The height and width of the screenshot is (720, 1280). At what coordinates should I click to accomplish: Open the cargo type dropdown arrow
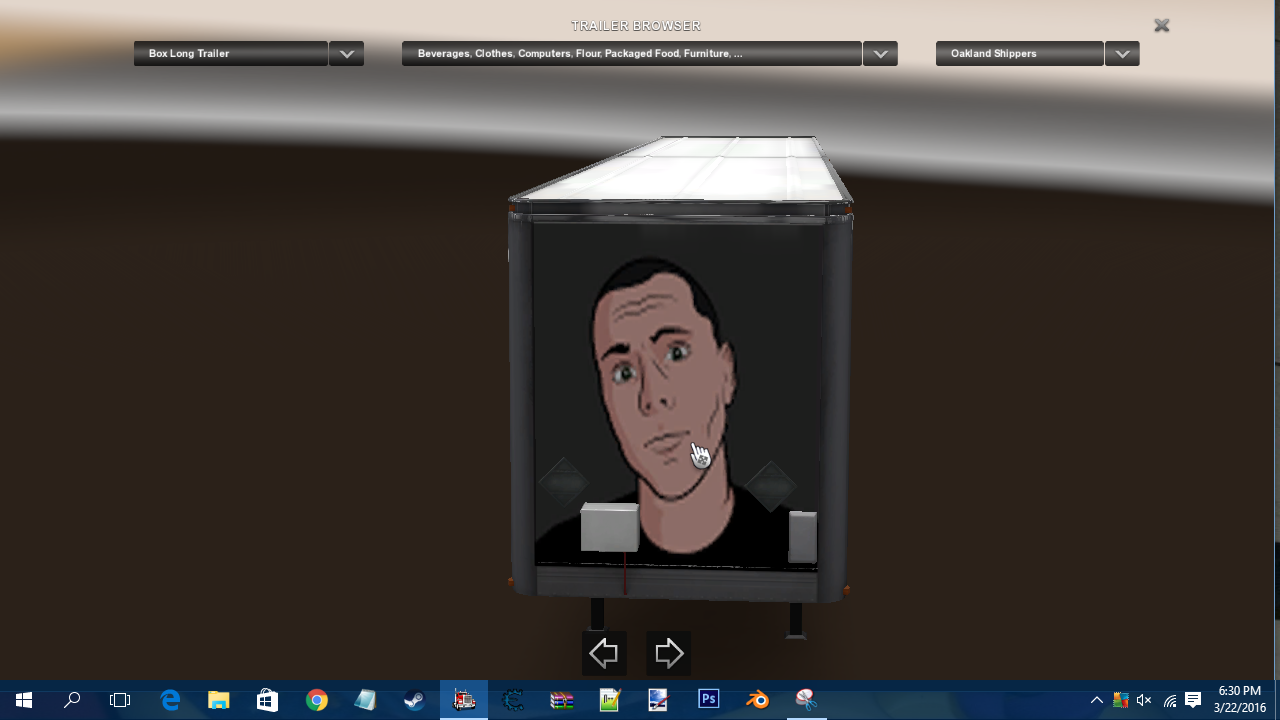tap(880, 54)
